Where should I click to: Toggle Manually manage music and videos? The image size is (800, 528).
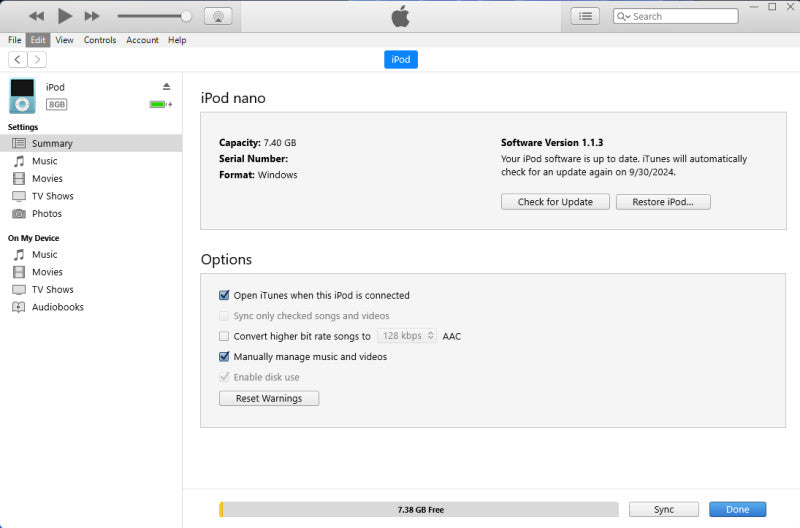coord(224,357)
